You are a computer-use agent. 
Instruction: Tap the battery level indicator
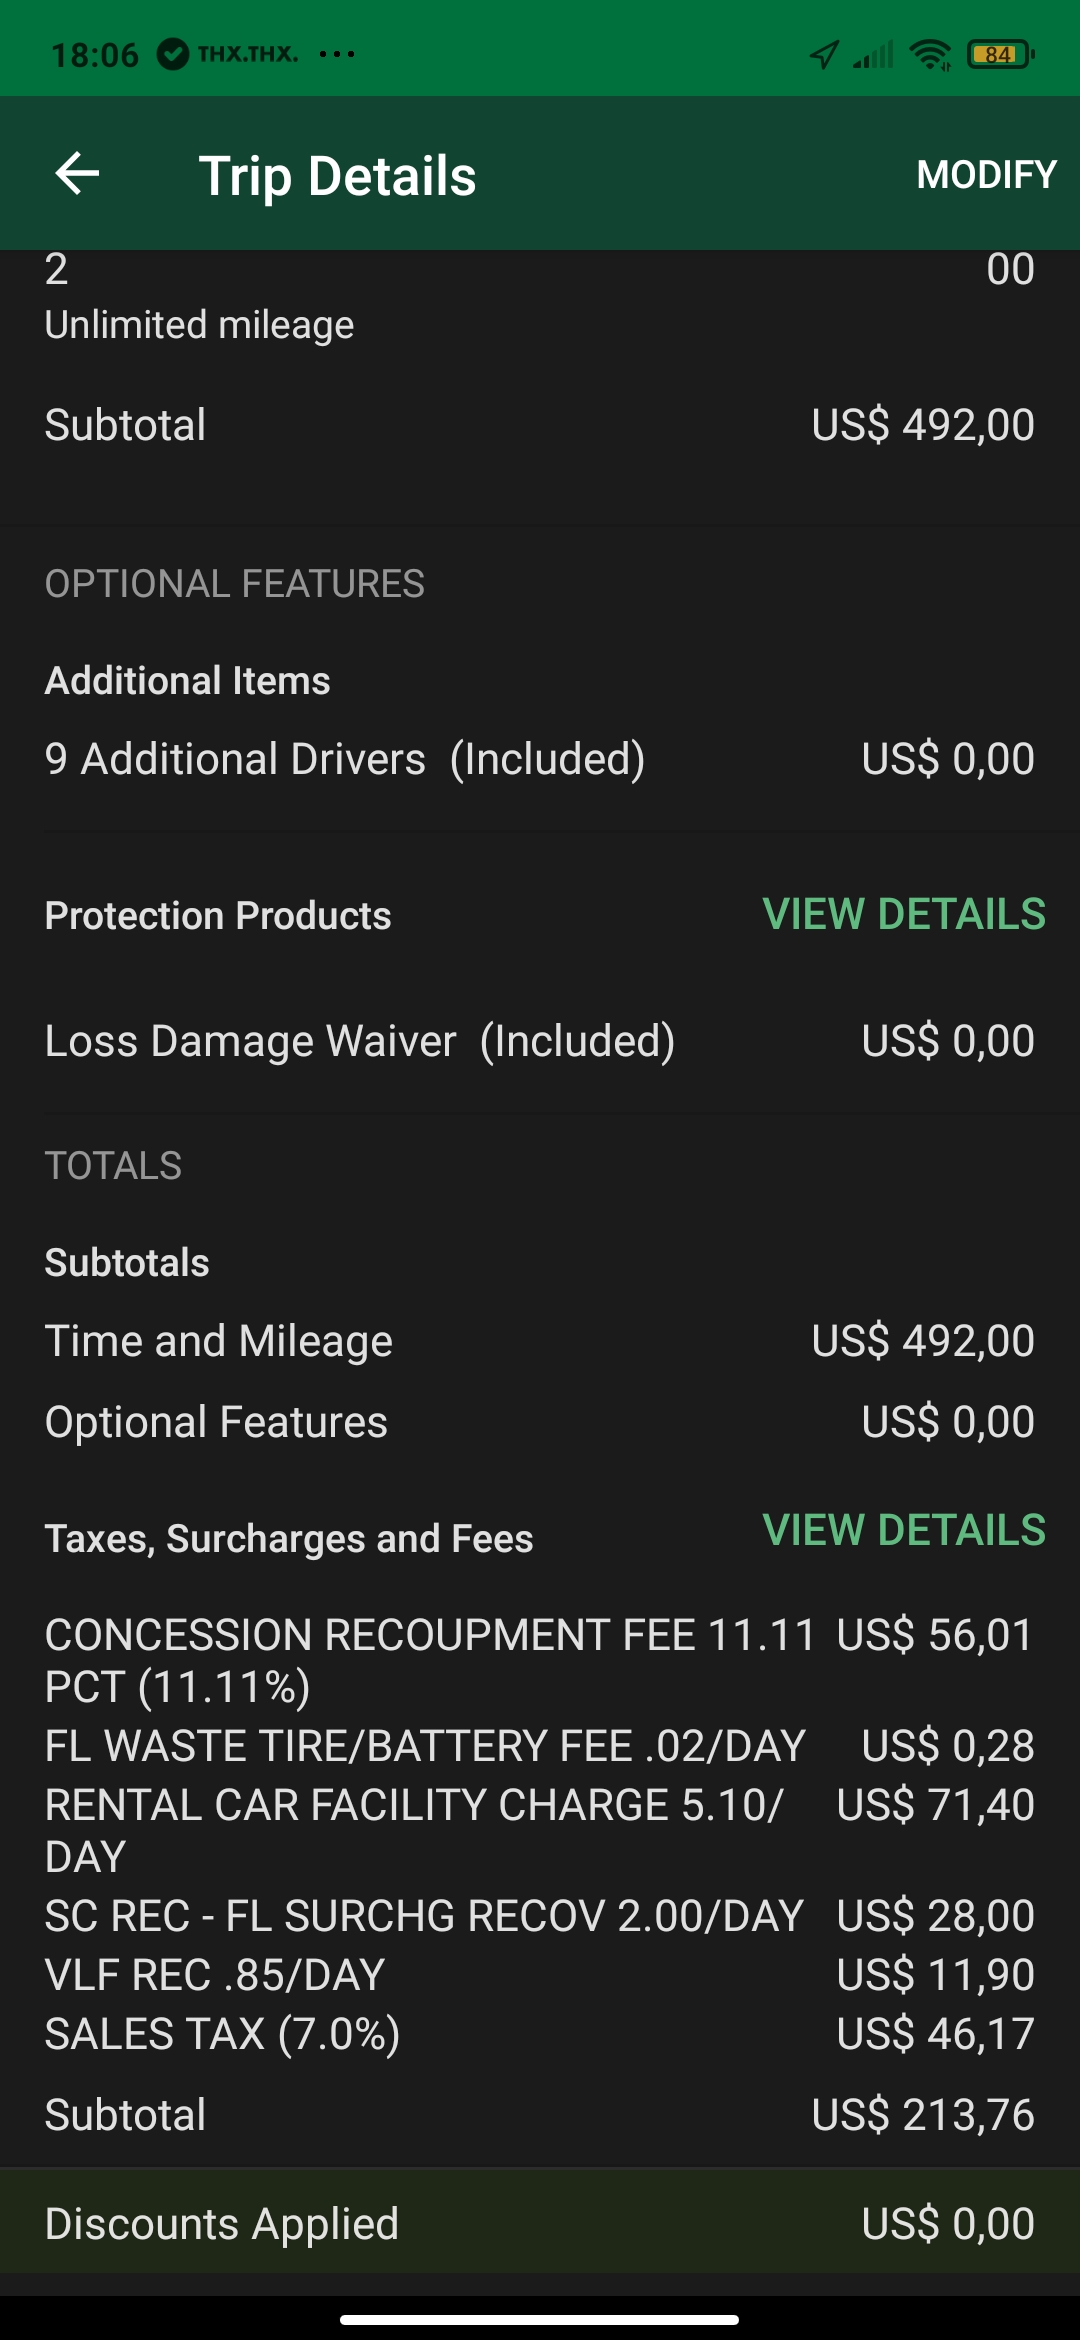(x=1000, y=55)
